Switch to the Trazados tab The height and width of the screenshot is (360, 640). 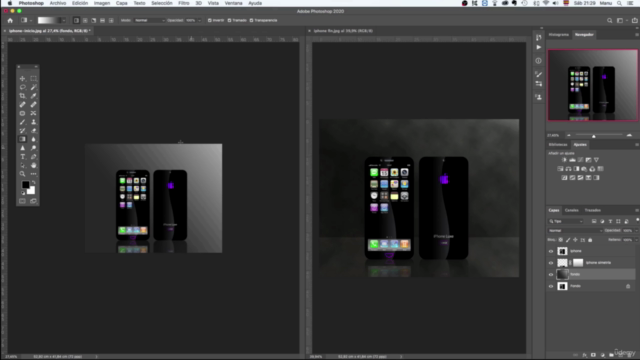(x=593, y=210)
